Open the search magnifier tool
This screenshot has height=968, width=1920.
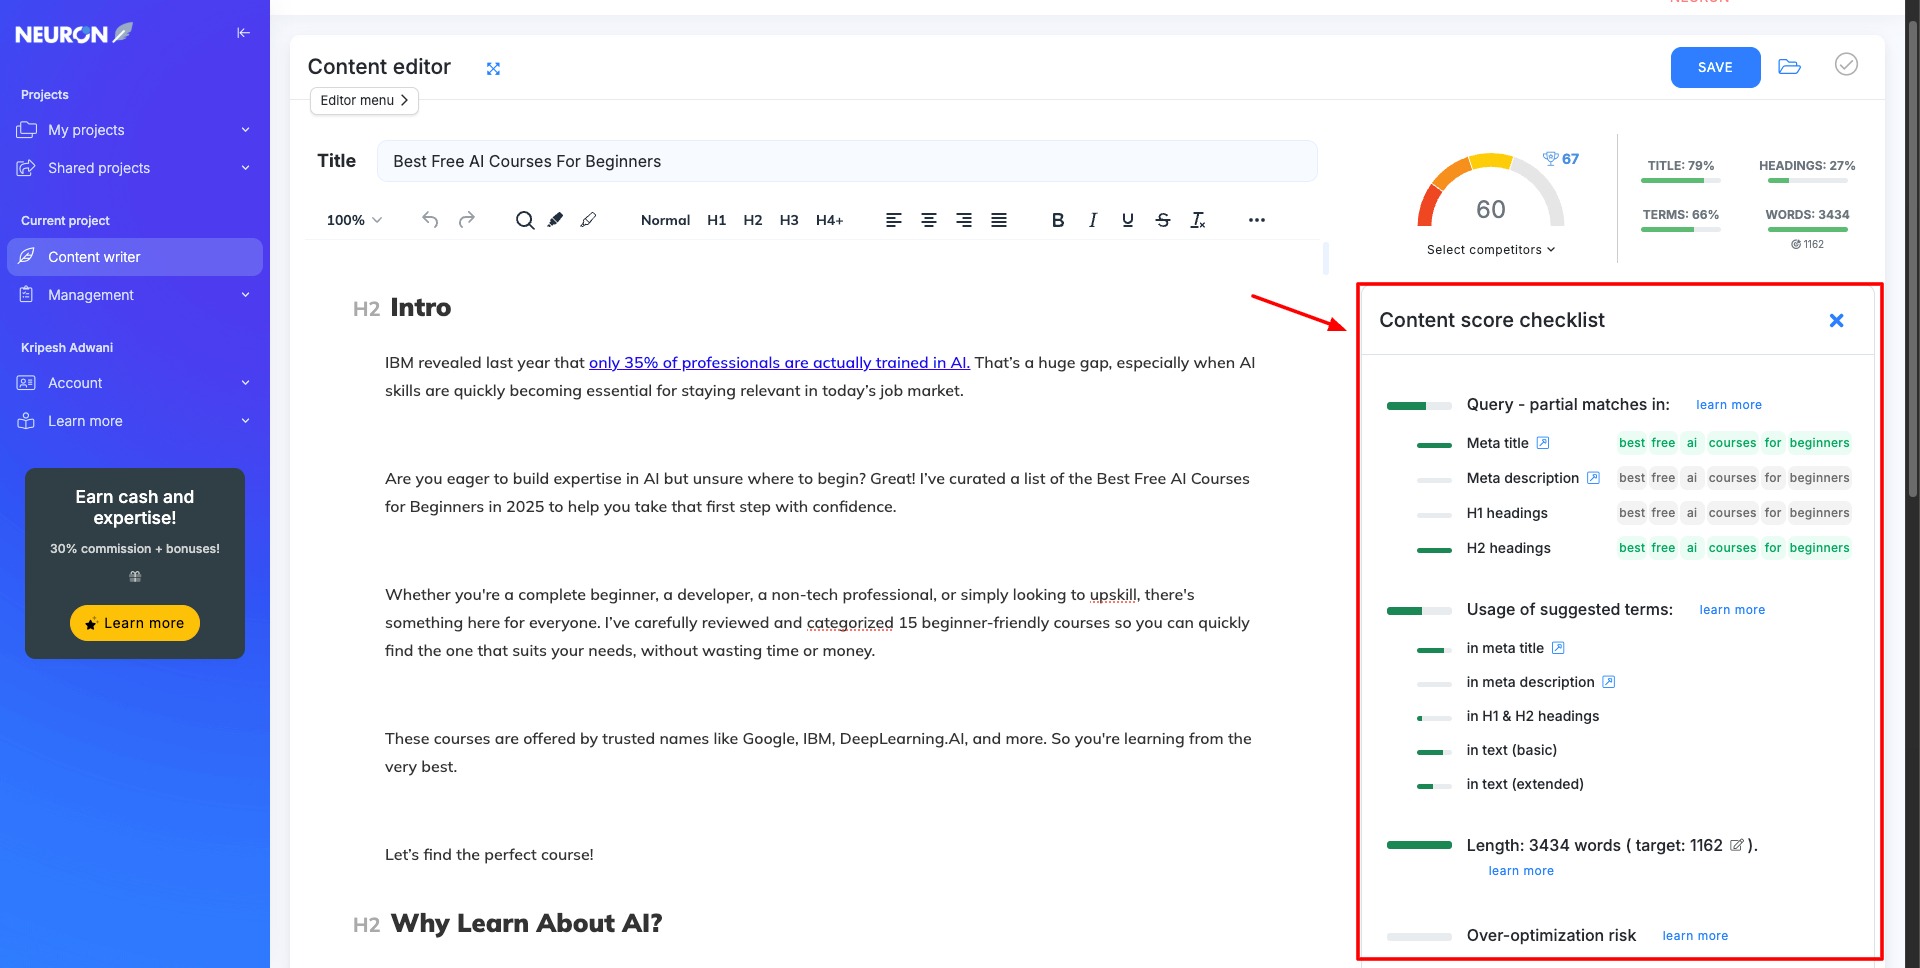pyautogui.click(x=524, y=220)
